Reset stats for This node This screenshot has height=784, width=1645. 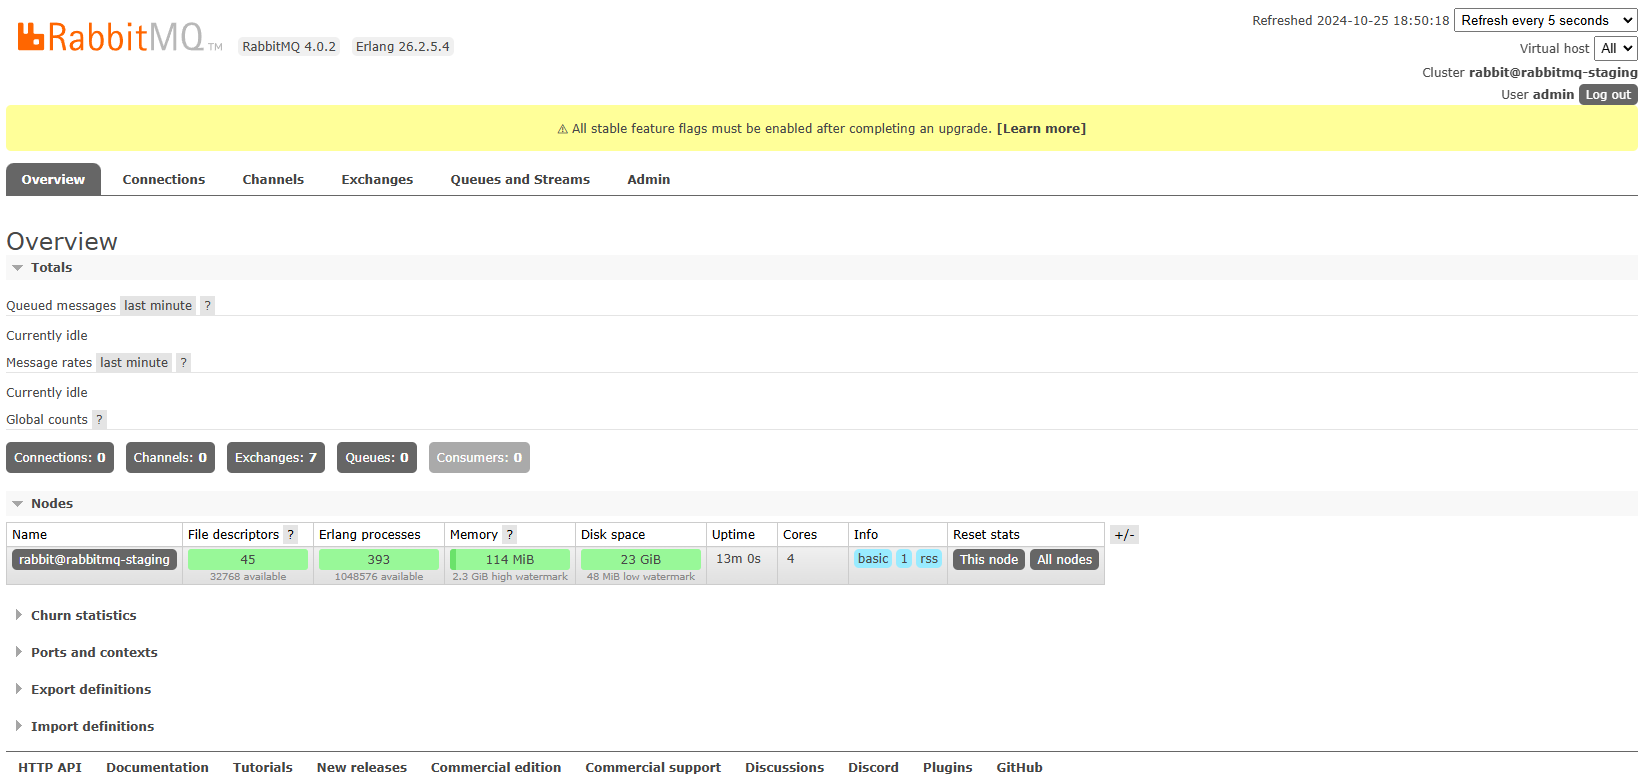(989, 560)
